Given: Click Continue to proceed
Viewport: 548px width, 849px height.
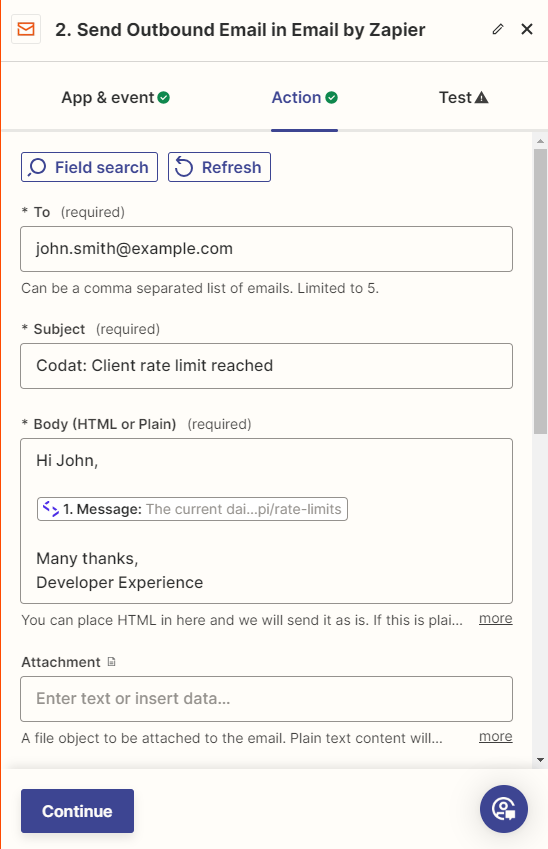Looking at the screenshot, I should pos(77,811).
